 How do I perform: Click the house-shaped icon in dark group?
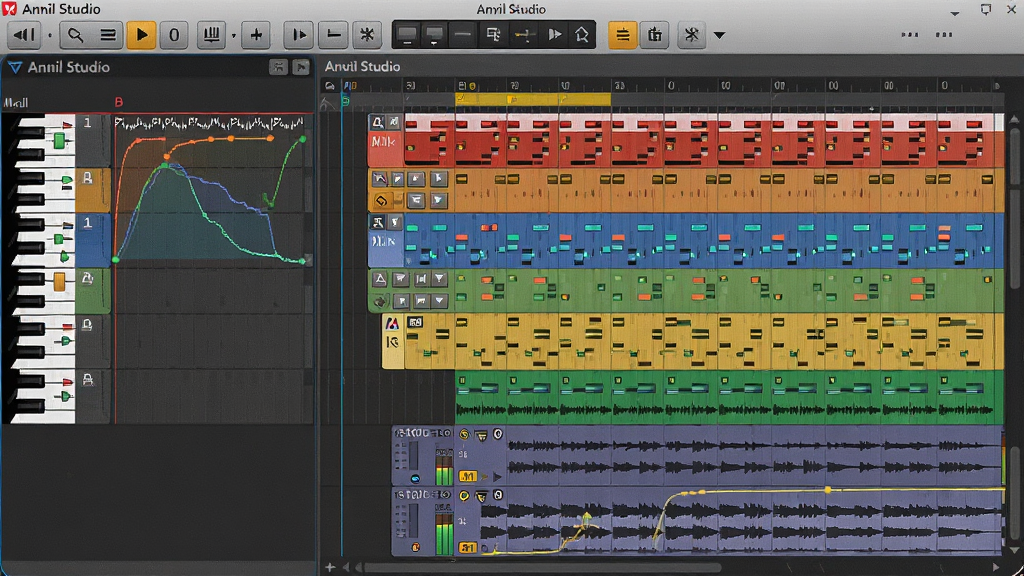pos(581,35)
